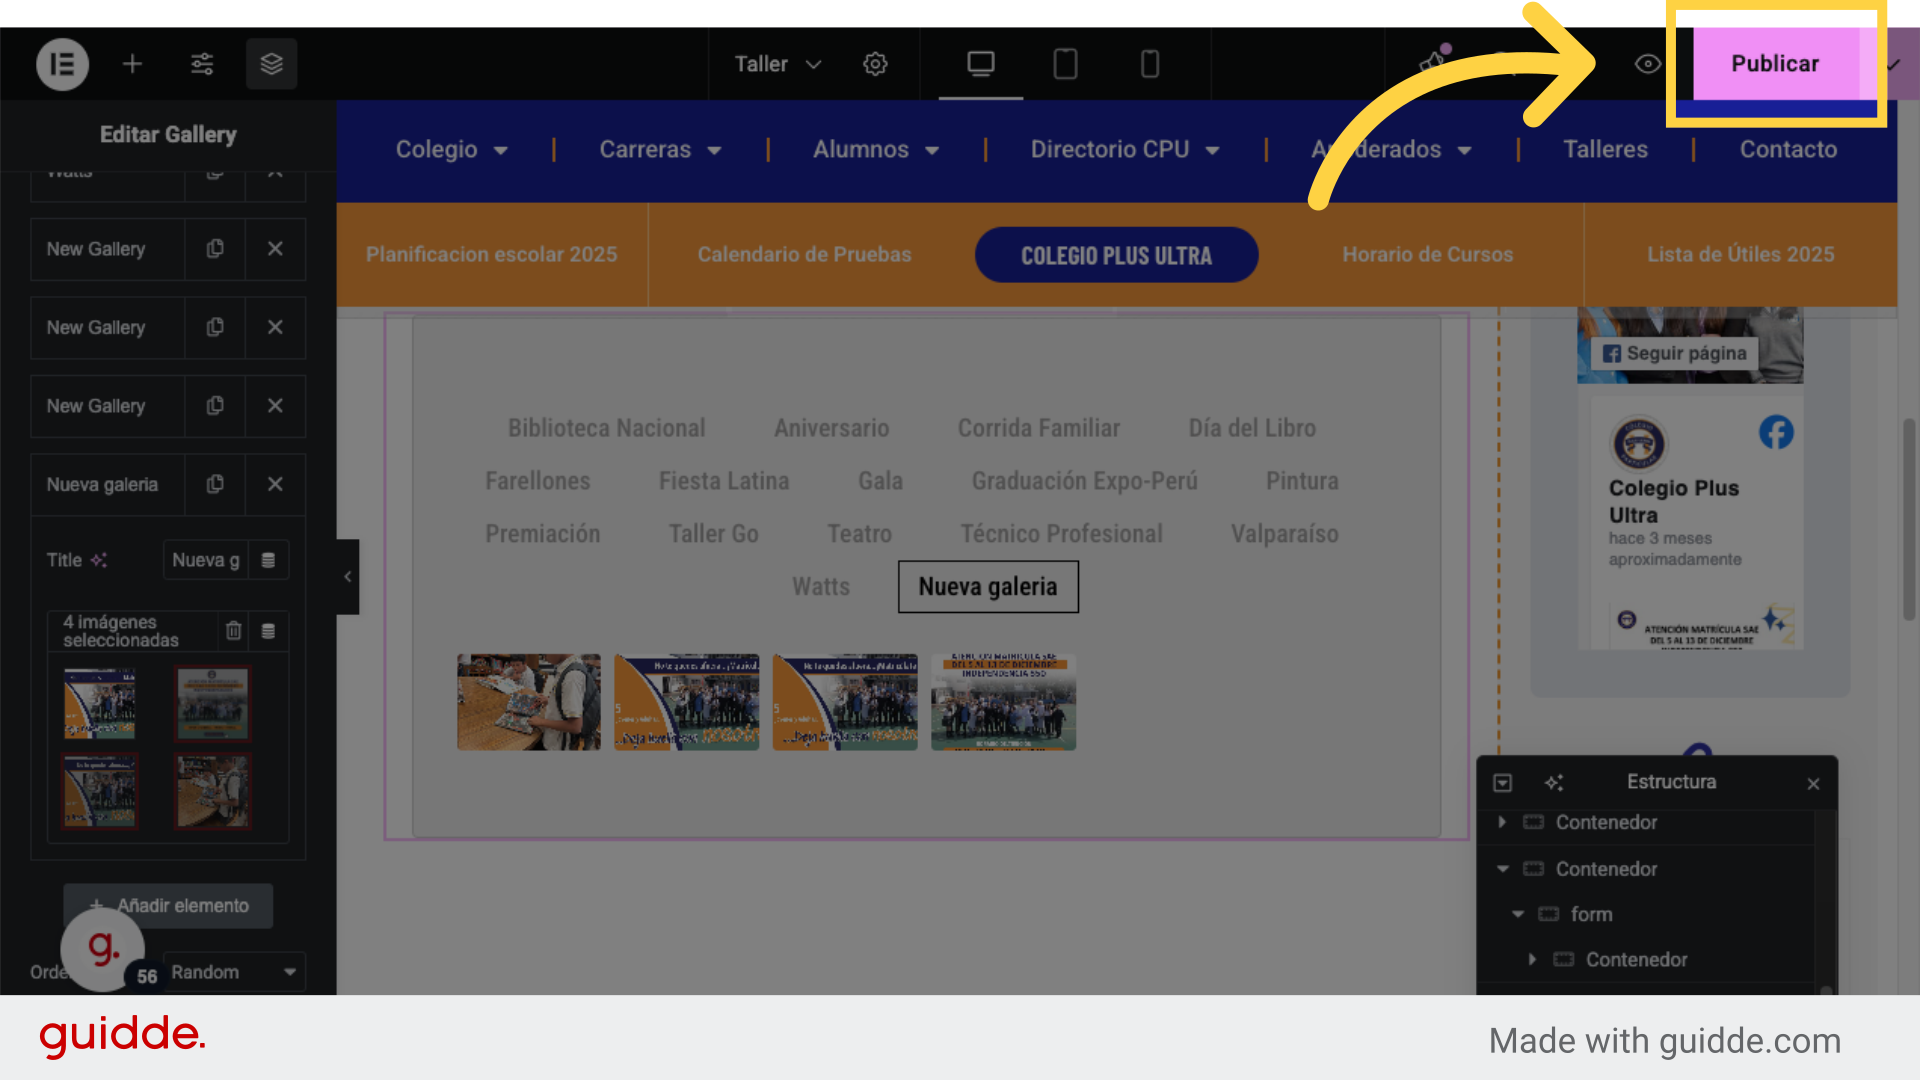The image size is (1920, 1080).
Task: Open the Directorio CPU menu dropdown
Action: (1125, 150)
